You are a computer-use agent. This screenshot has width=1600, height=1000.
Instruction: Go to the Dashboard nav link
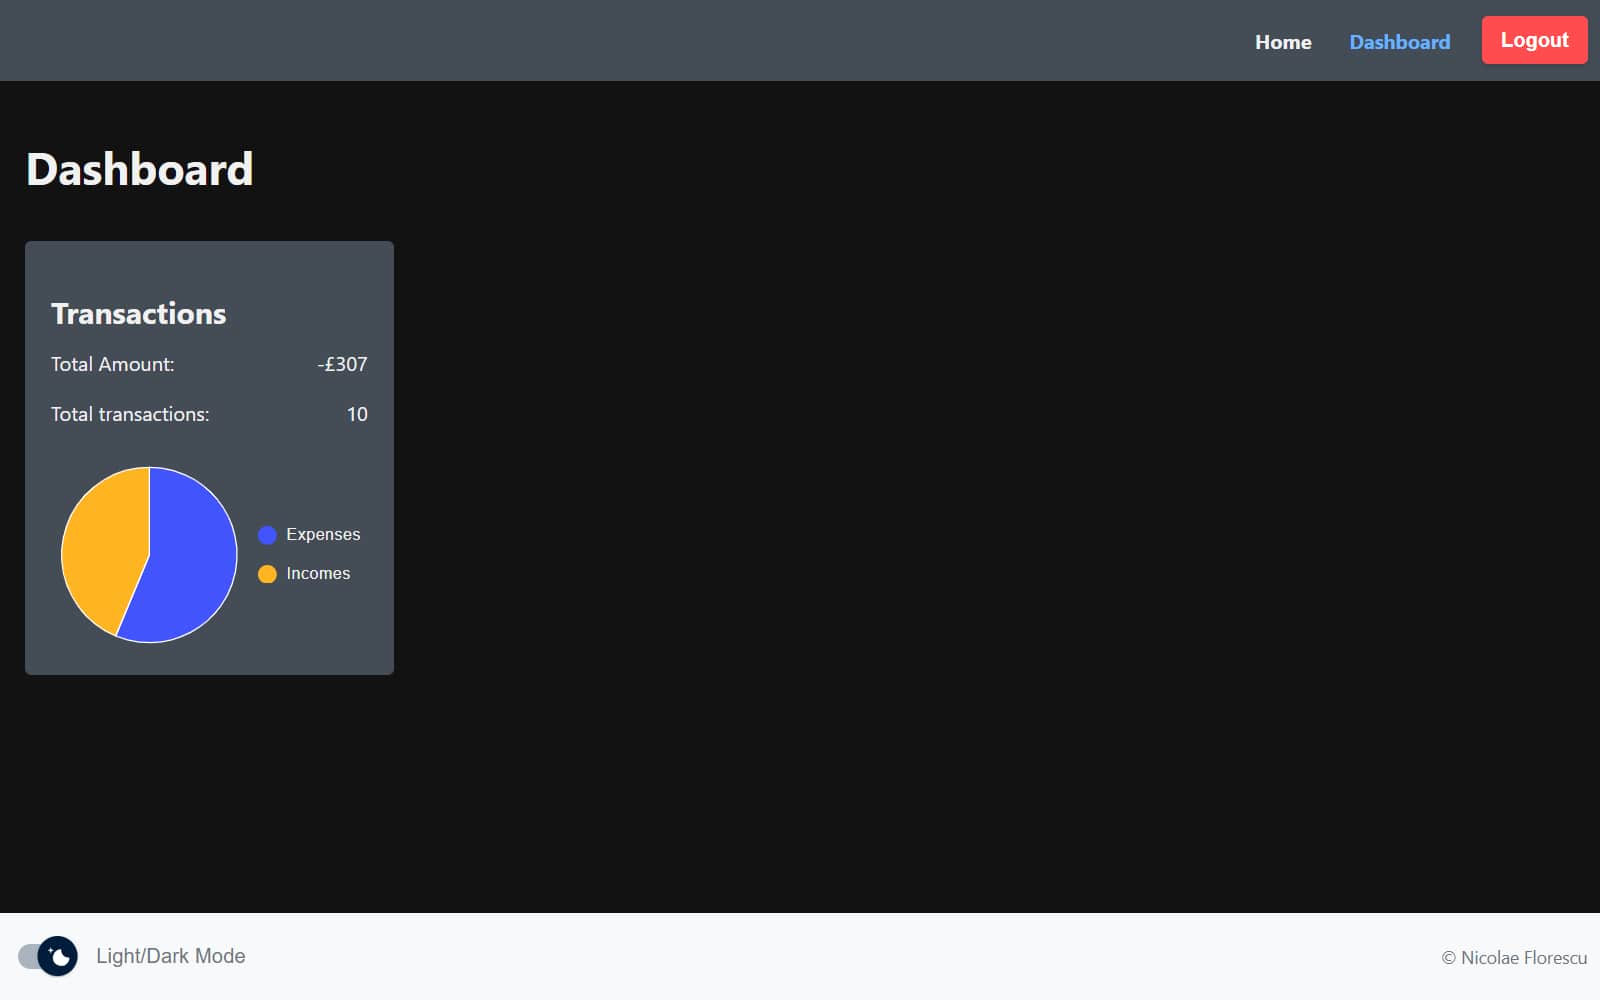(x=1399, y=42)
